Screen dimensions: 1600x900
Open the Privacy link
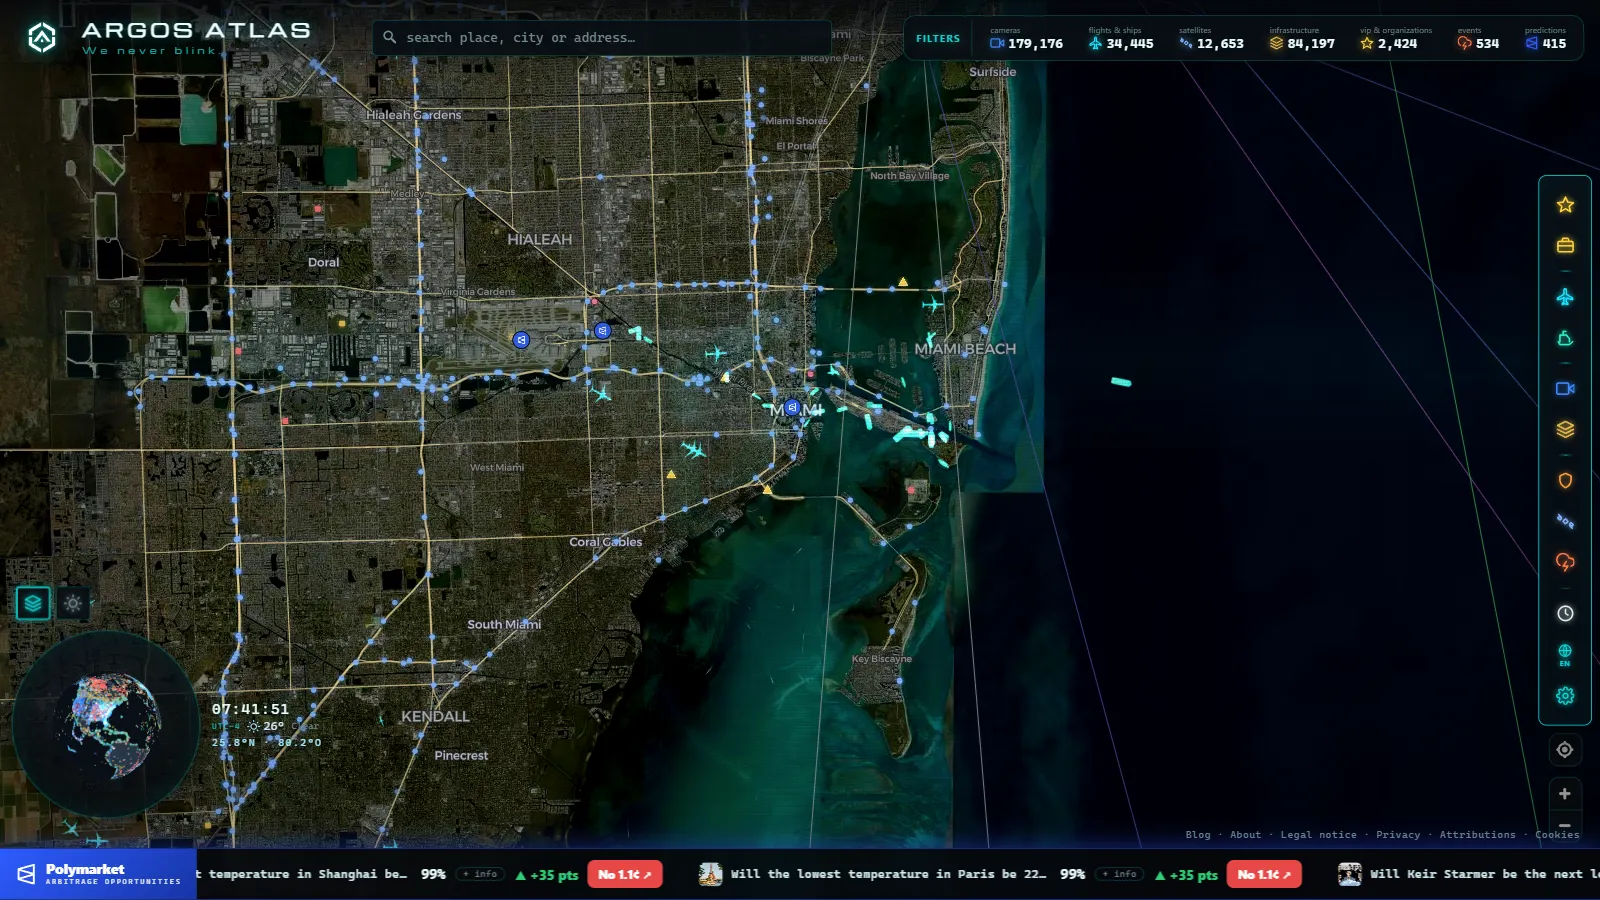pyautogui.click(x=1398, y=835)
